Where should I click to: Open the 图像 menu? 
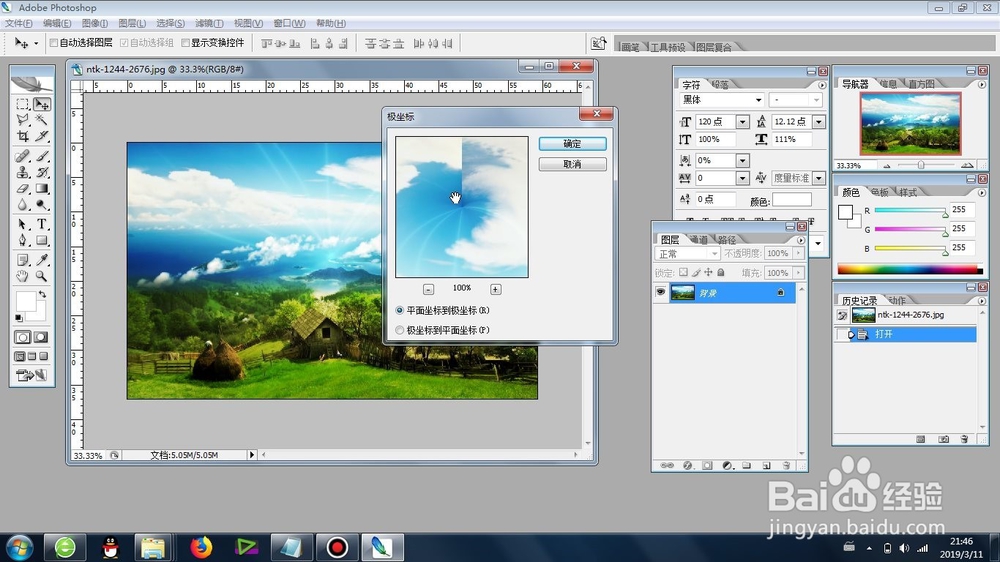(94, 23)
